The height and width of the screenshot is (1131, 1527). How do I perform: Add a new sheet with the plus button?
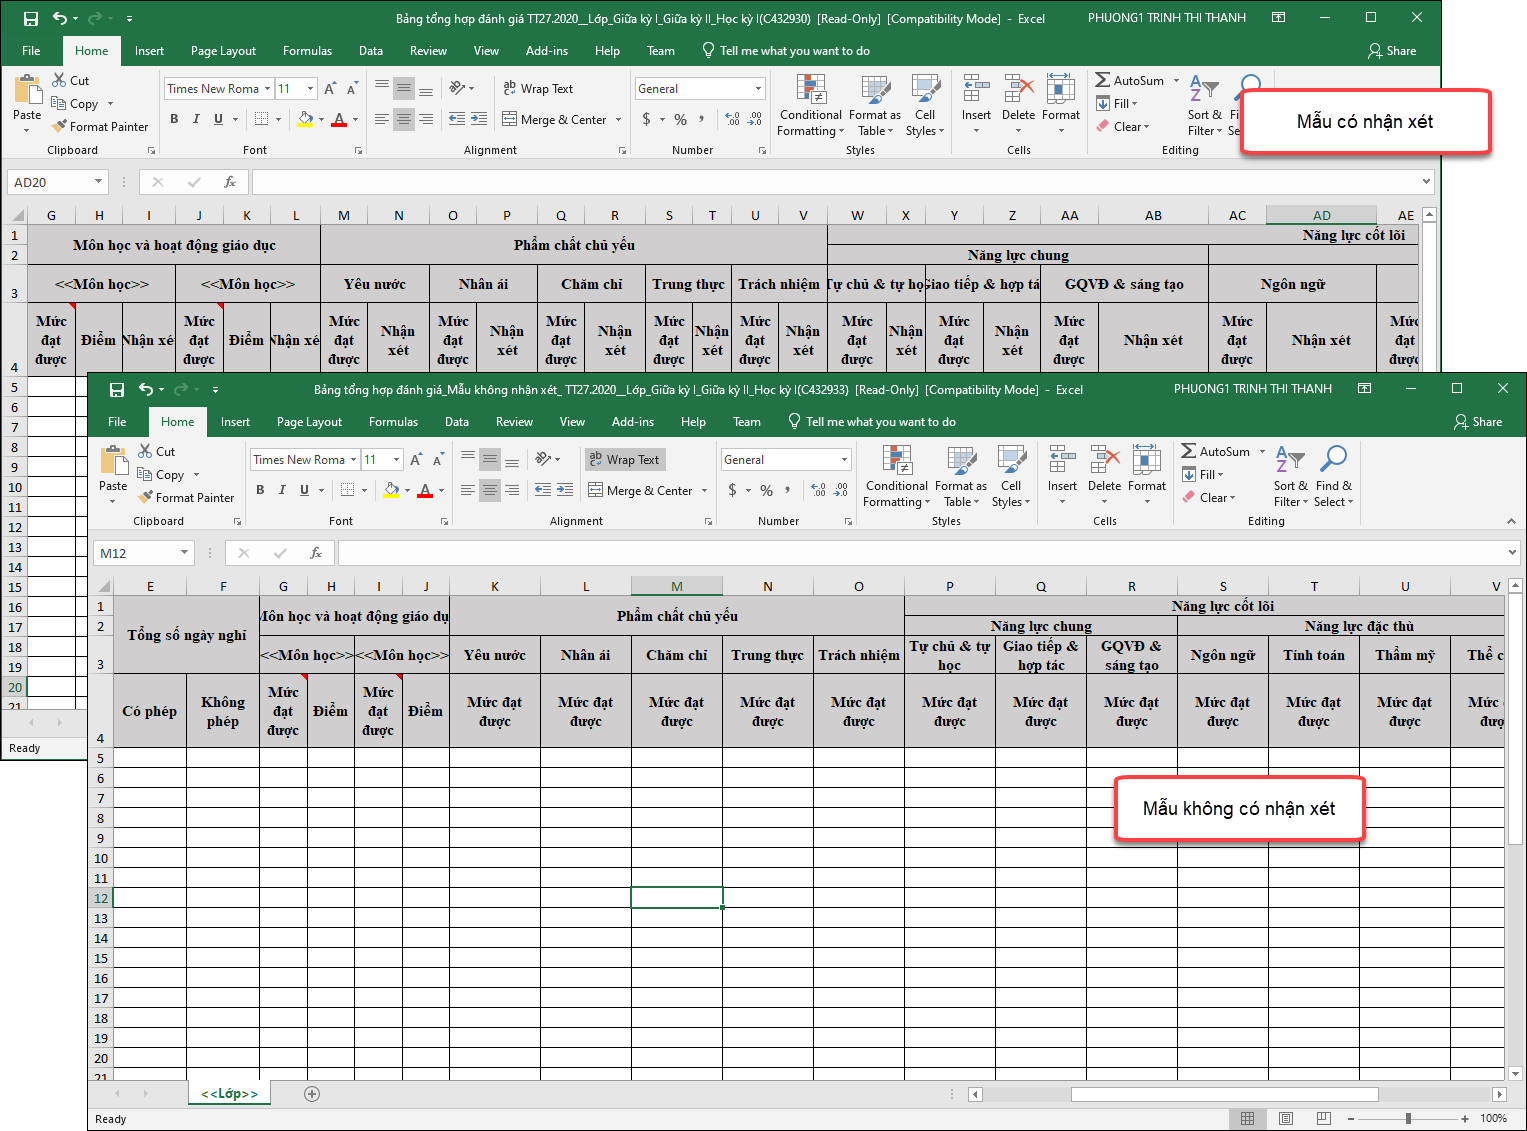pos(312,1094)
